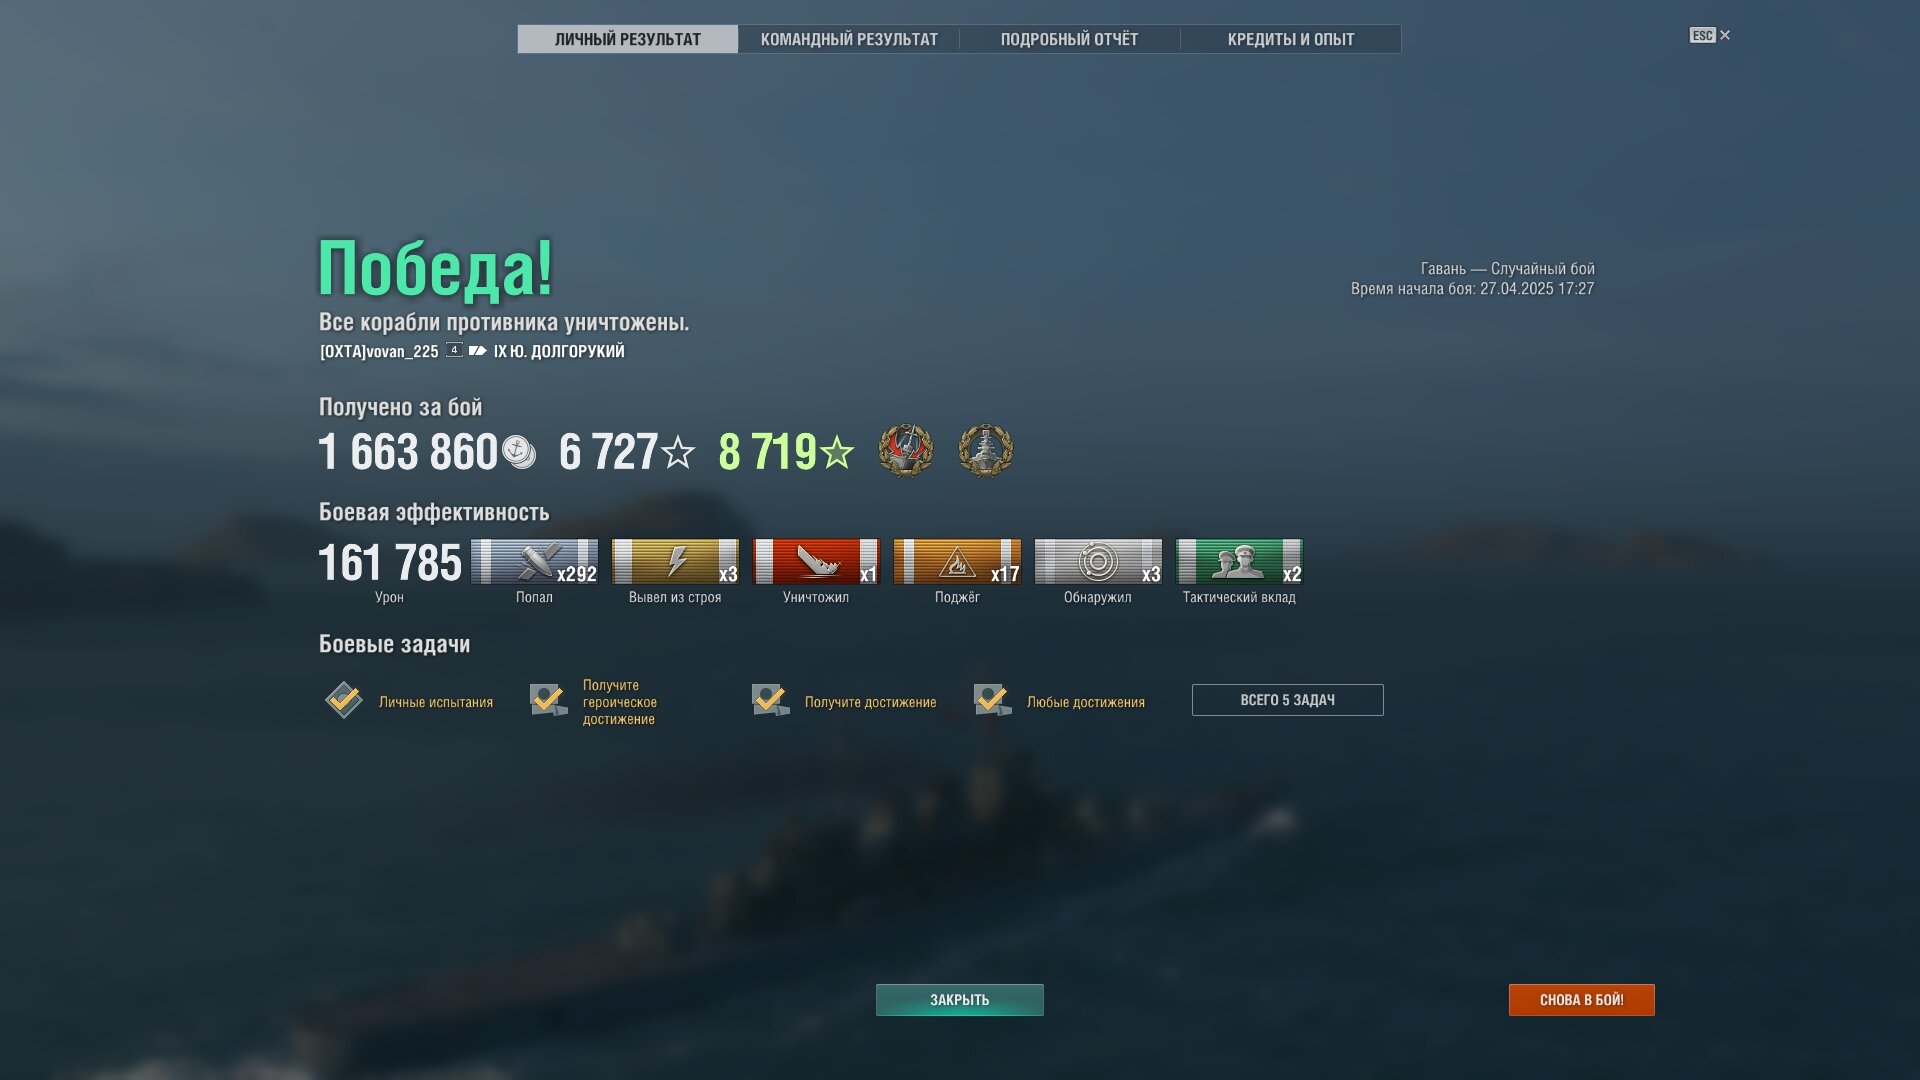This screenshot has width=1920, height=1080.
Task: Click the first achievement medal with red emblem
Action: coord(905,450)
